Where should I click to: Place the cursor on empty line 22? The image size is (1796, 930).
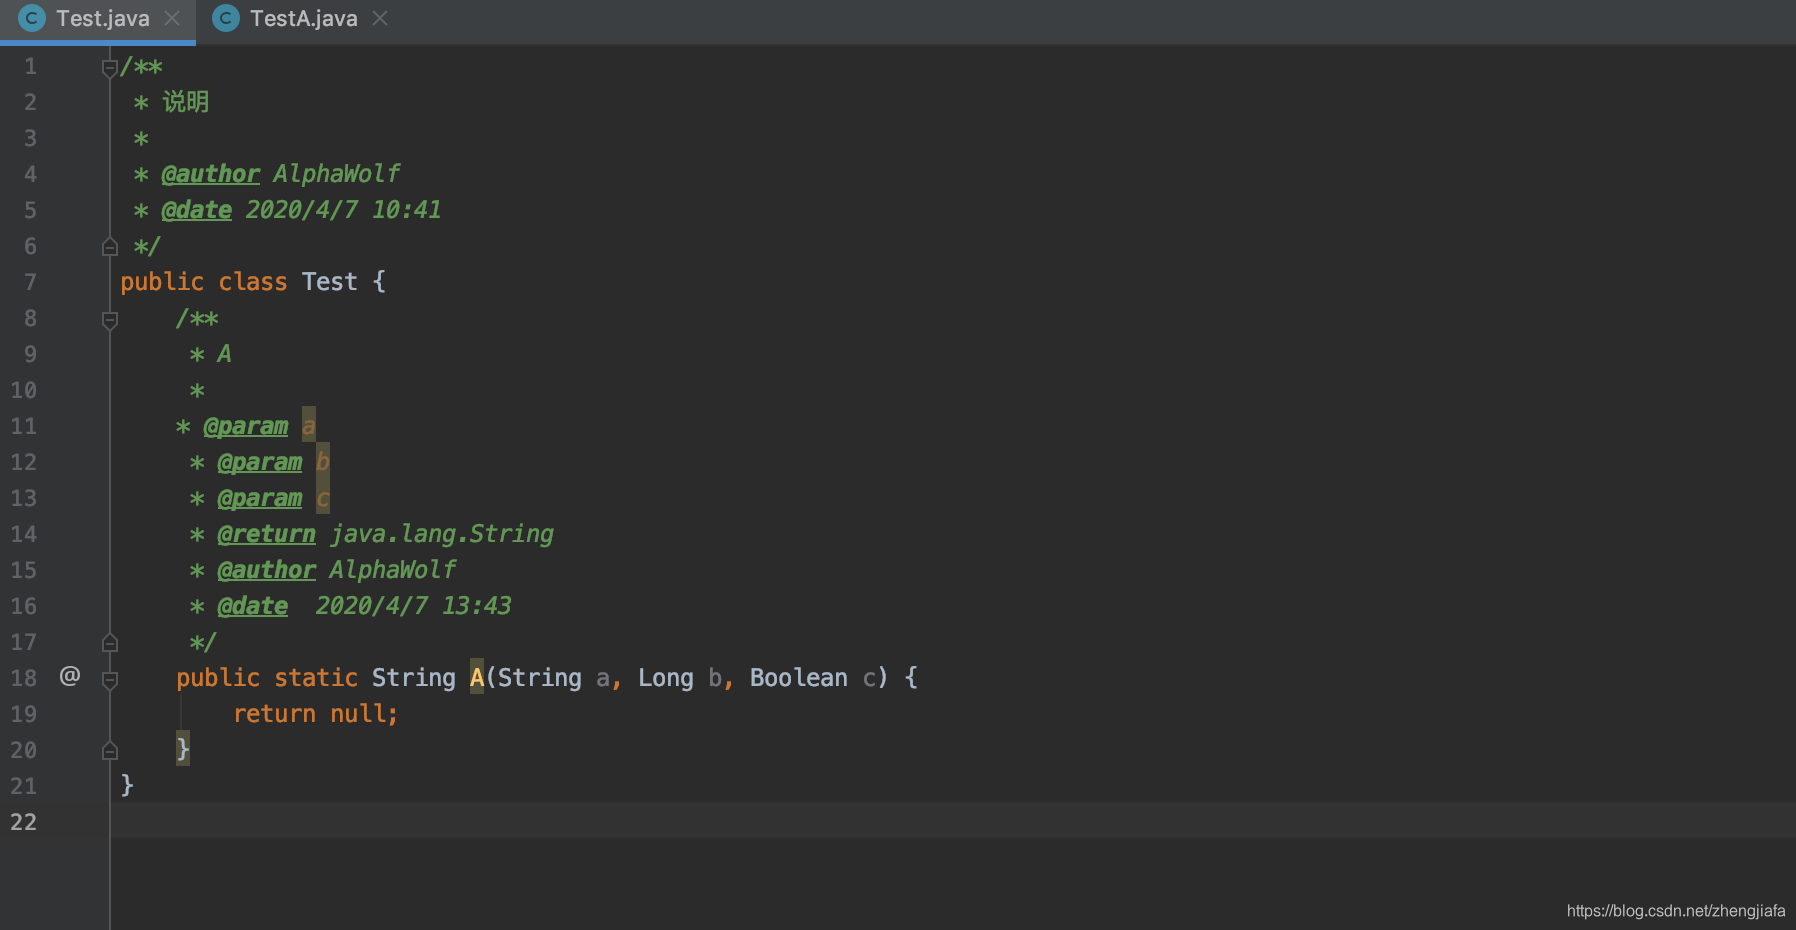click(952, 822)
